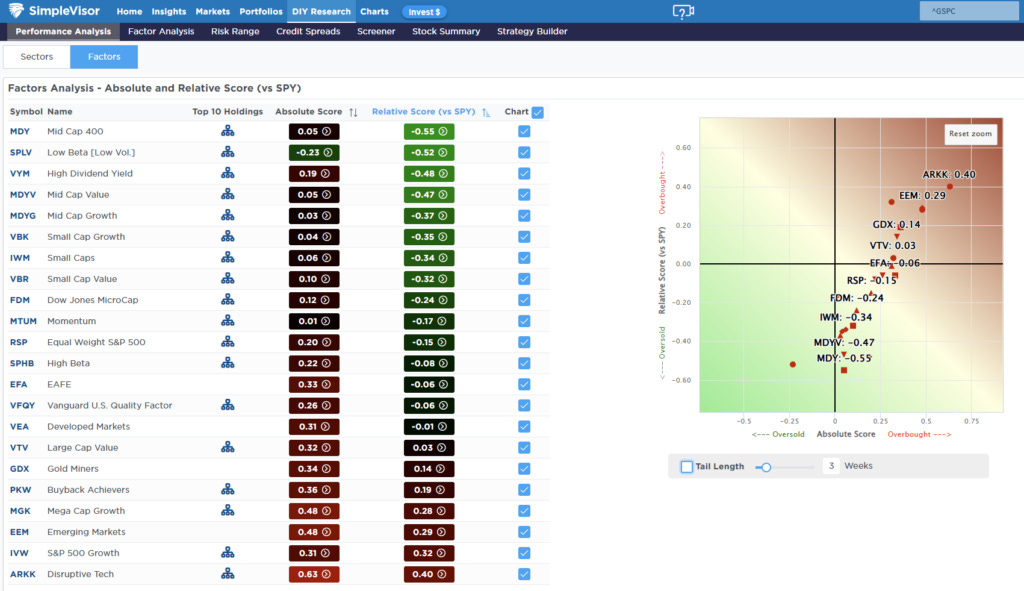Open holdings icon for MDYV Mid Cap Value
Screen dimensions: 1024x591
tap(227, 194)
